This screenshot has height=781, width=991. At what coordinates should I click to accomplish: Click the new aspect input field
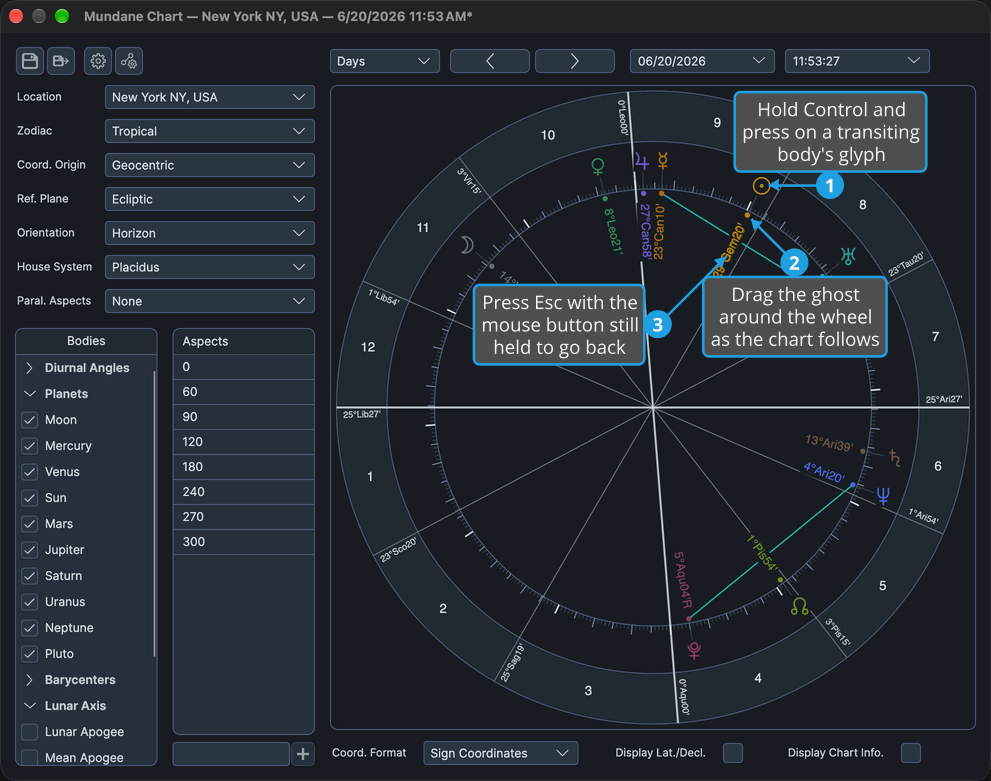pos(231,754)
